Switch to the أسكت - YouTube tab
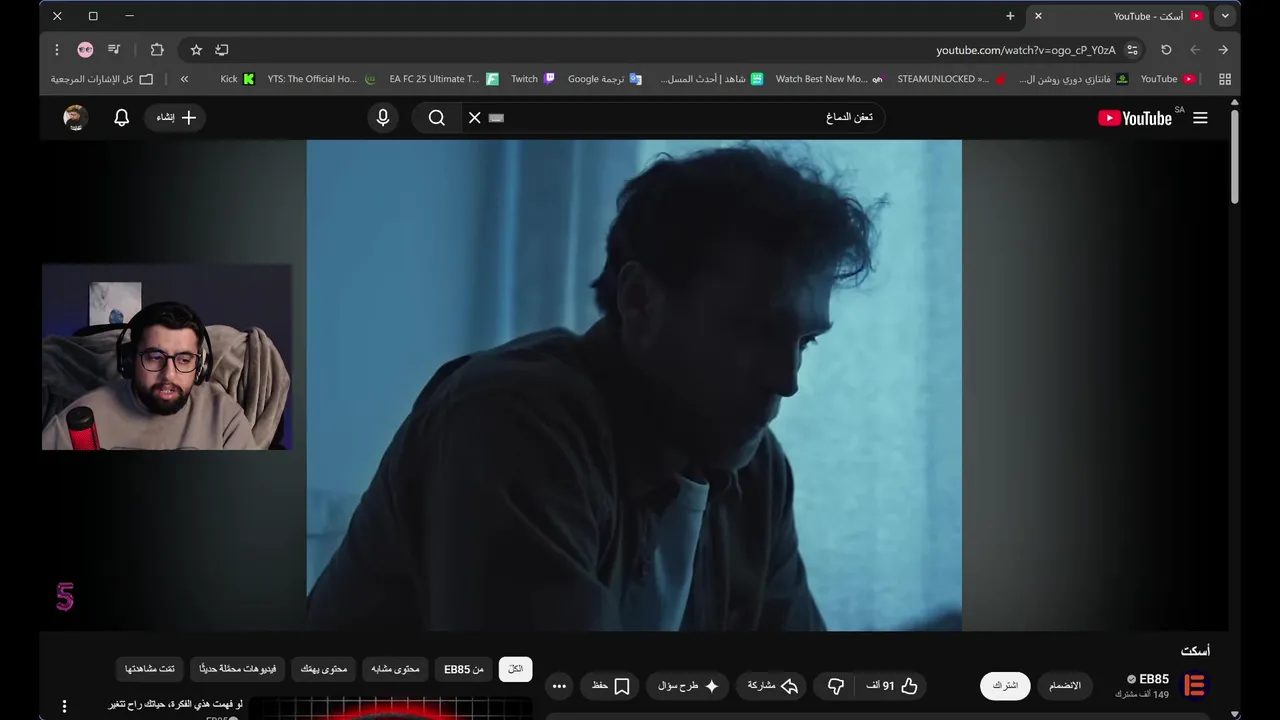Screen dimensions: 1280x720 coord(1120,16)
